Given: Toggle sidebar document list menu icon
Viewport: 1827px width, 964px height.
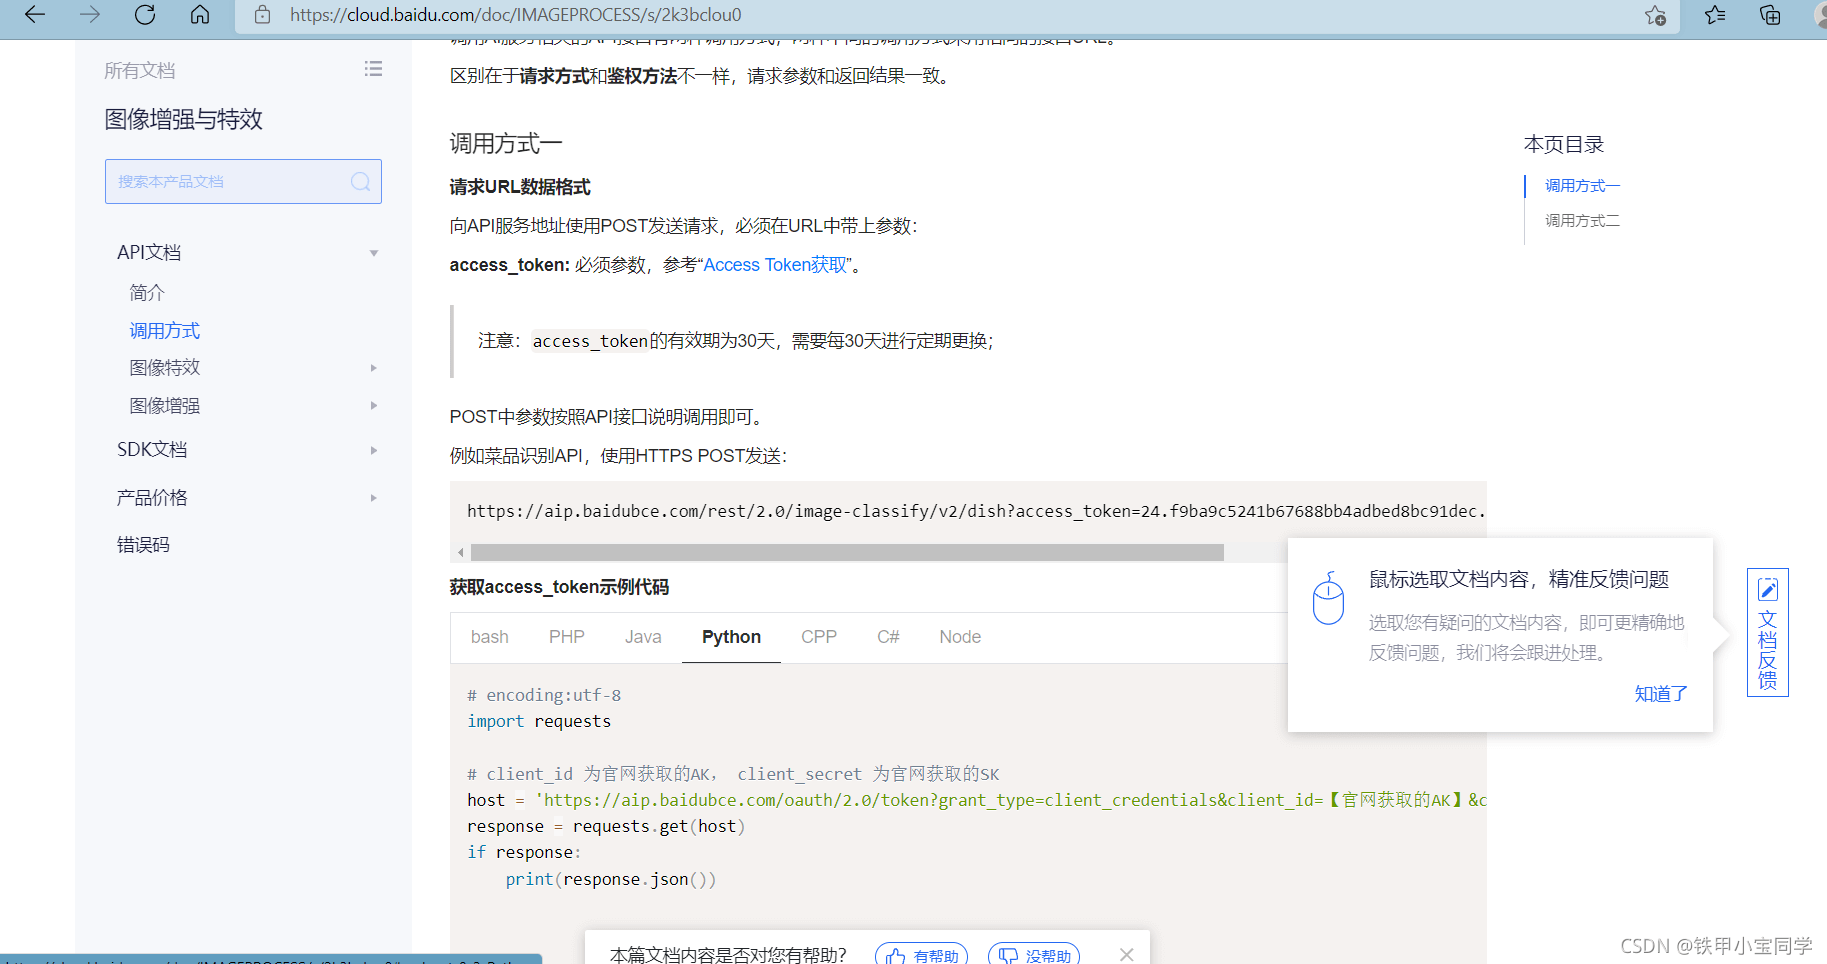Looking at the screenshot, I should click(x=373, y=69).
